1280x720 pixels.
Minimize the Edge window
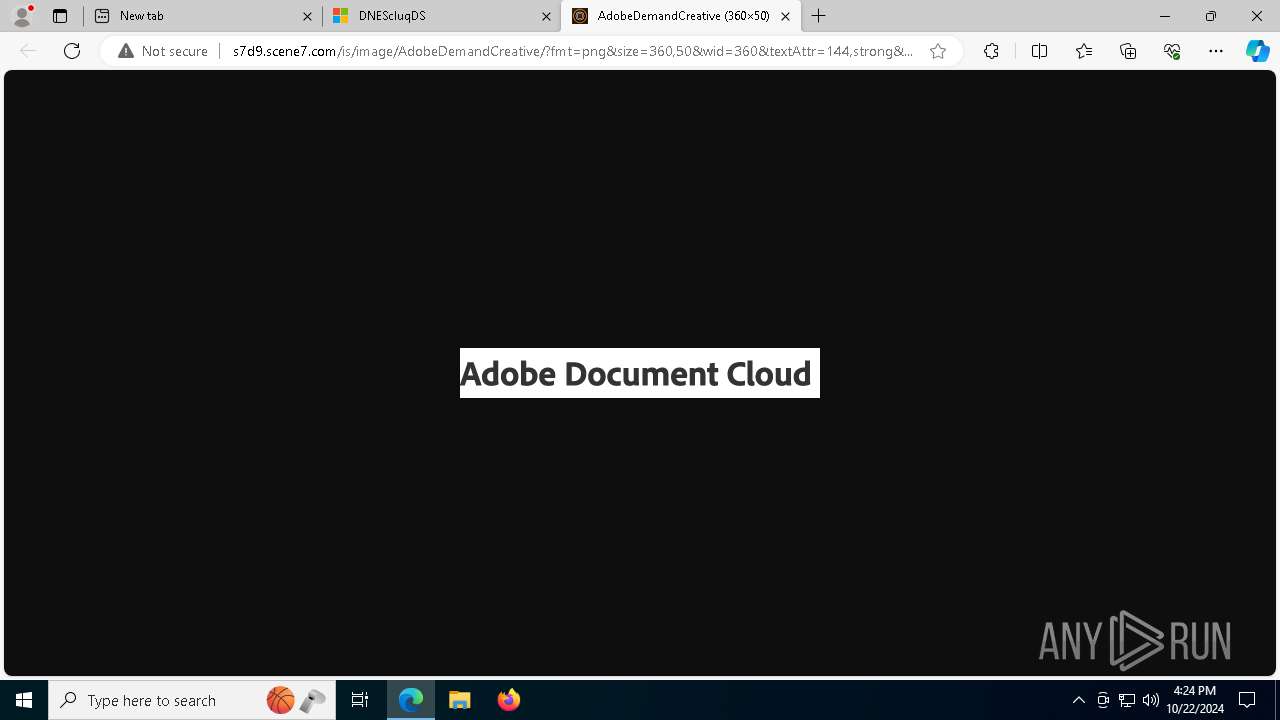[x=1165, y=16]
